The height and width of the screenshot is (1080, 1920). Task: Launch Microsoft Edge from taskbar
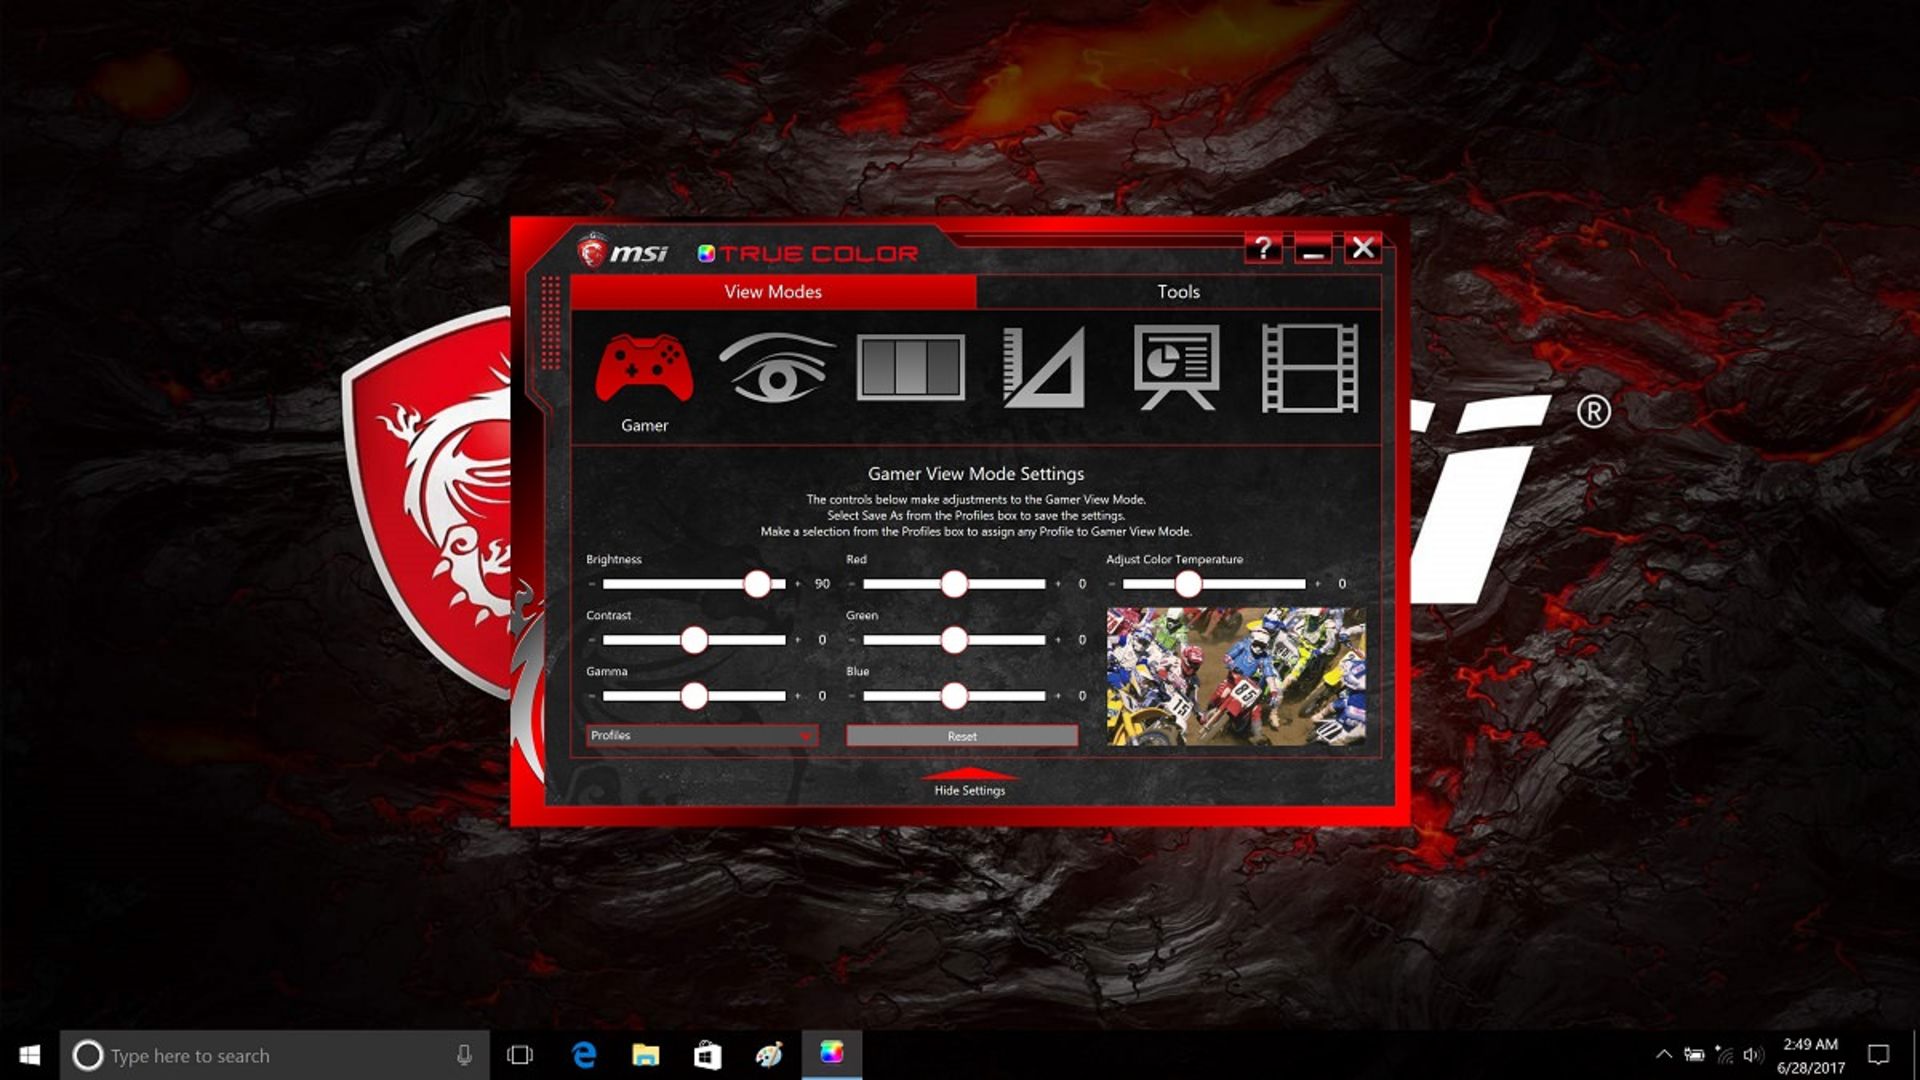click(584, 1055)
